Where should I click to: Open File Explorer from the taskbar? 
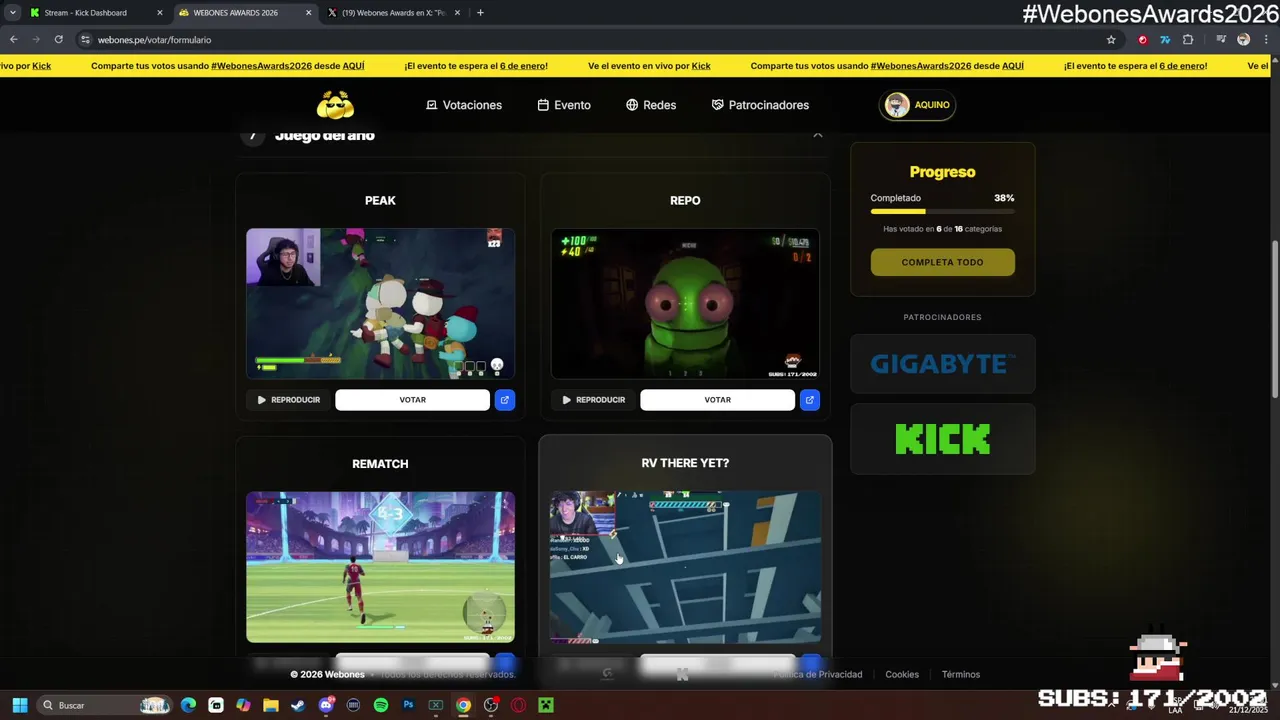click(270, 705)
